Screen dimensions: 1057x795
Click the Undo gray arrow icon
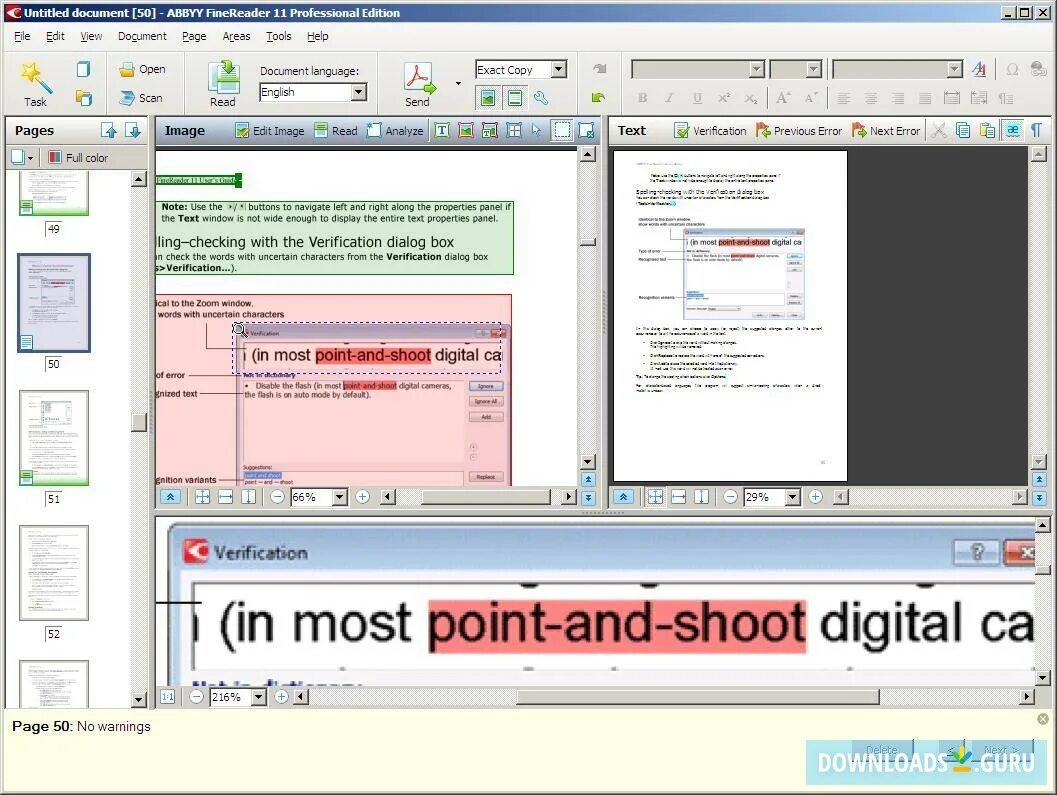[599, 69]
